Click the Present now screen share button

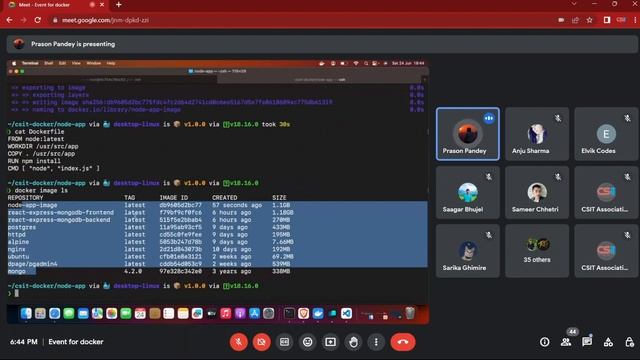pos(331,342)
